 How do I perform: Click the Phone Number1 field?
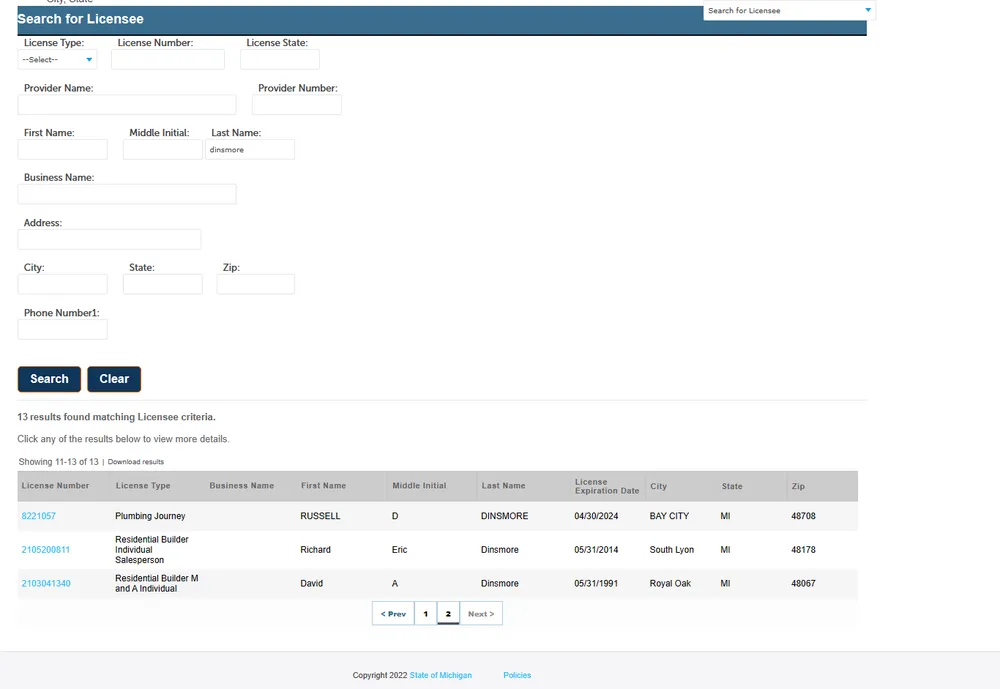tap(62, 329)
